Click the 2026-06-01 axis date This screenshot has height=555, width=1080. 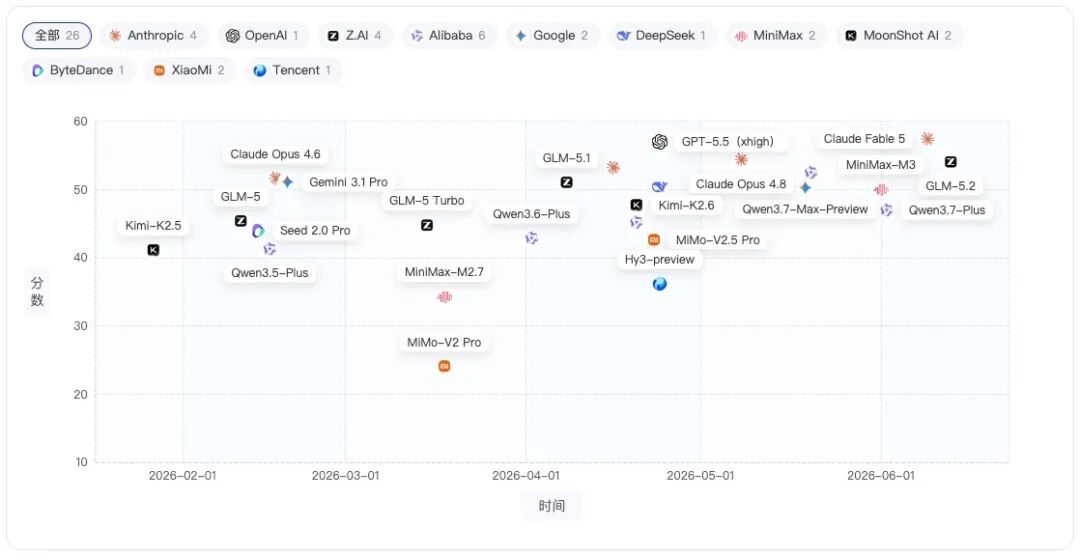(x=881, y=475)
